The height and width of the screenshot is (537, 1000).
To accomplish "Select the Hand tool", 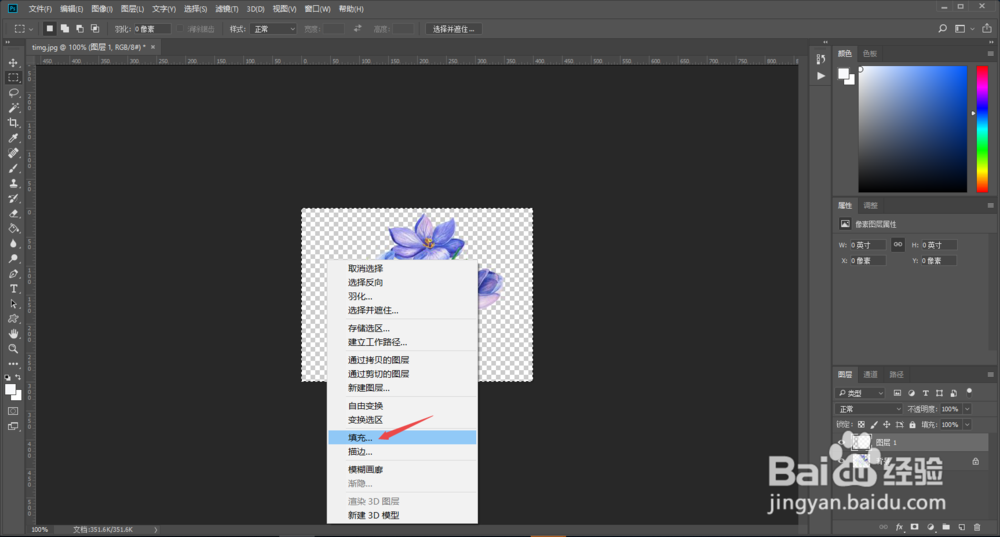I will pos(13,334).
